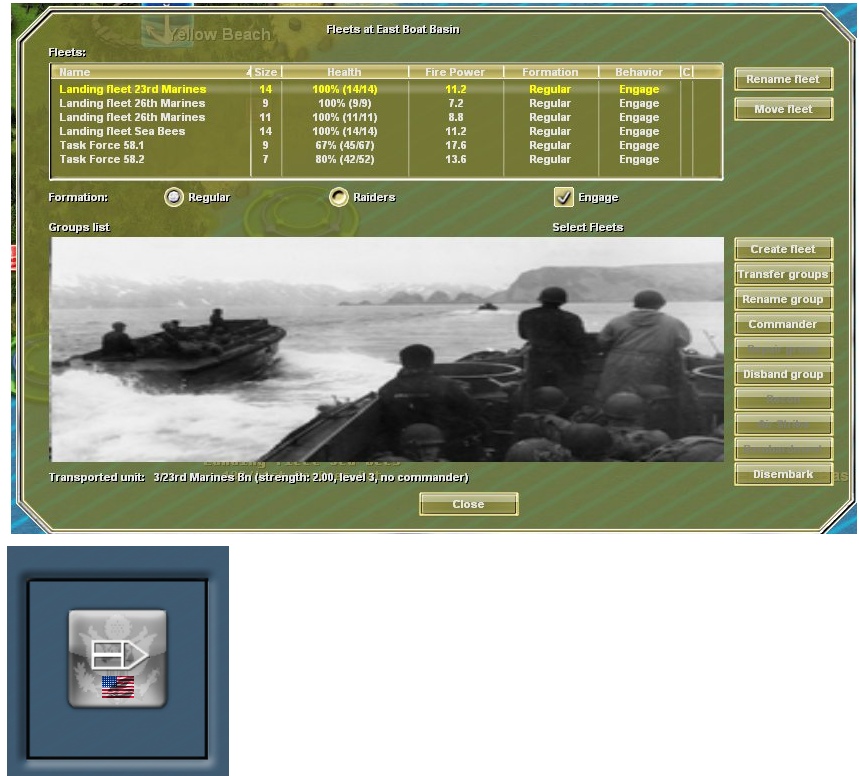This screenshot has height=776, width=859.
Task: Select the Task Force 58.2 fleet
Action: pyautogui.click(x=386, y=159)
